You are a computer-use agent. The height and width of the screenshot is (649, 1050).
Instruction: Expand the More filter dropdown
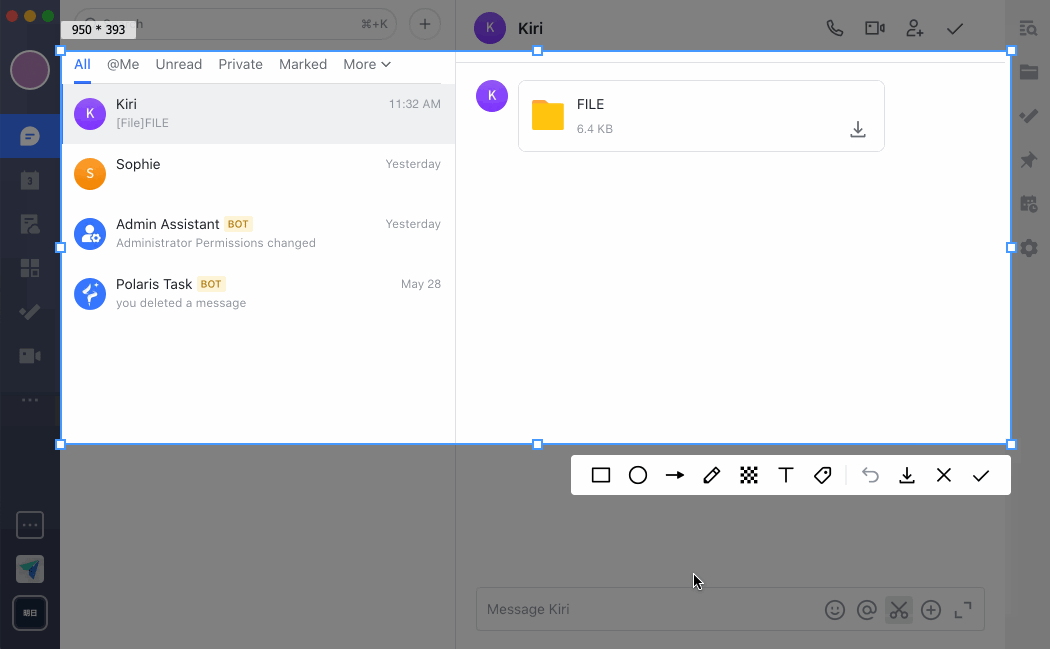click(366, 64)
